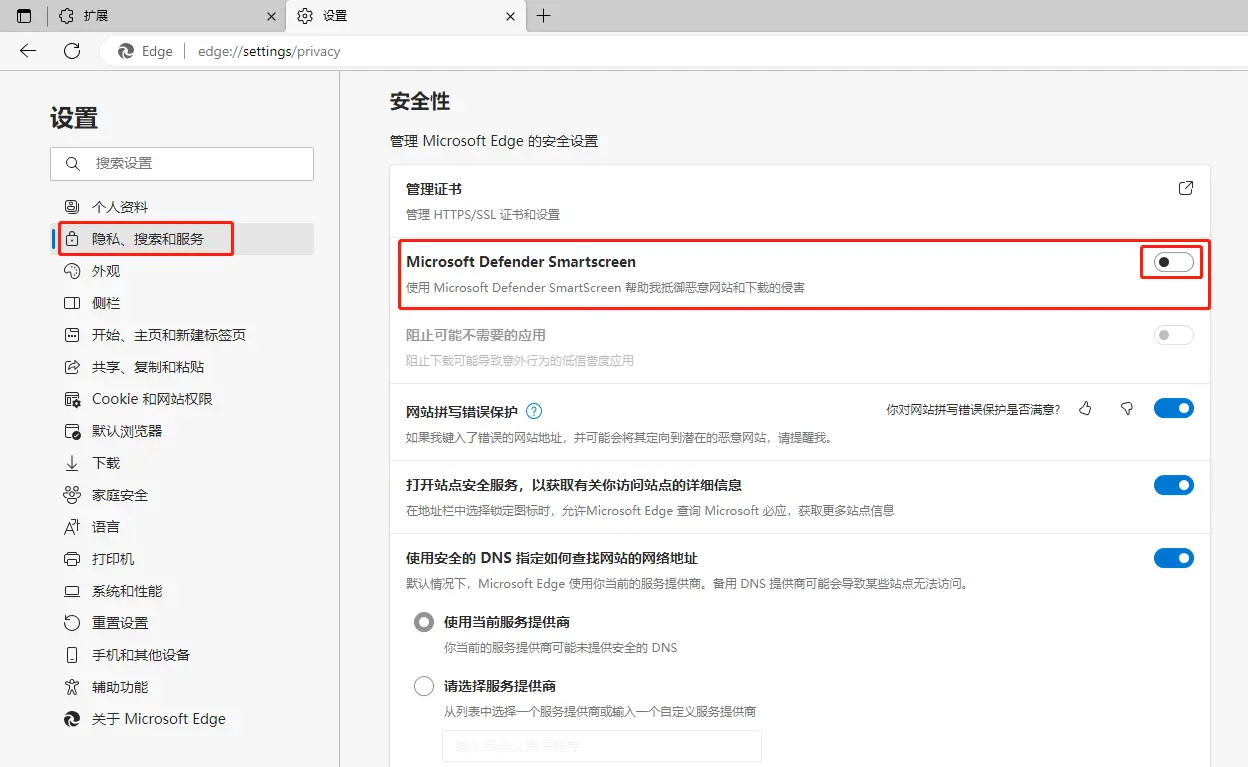Image resolution: width=1248 pixels, height=767 pixels.
Task: Focus the 搜索设置 search box
Action: pos(182,163)
